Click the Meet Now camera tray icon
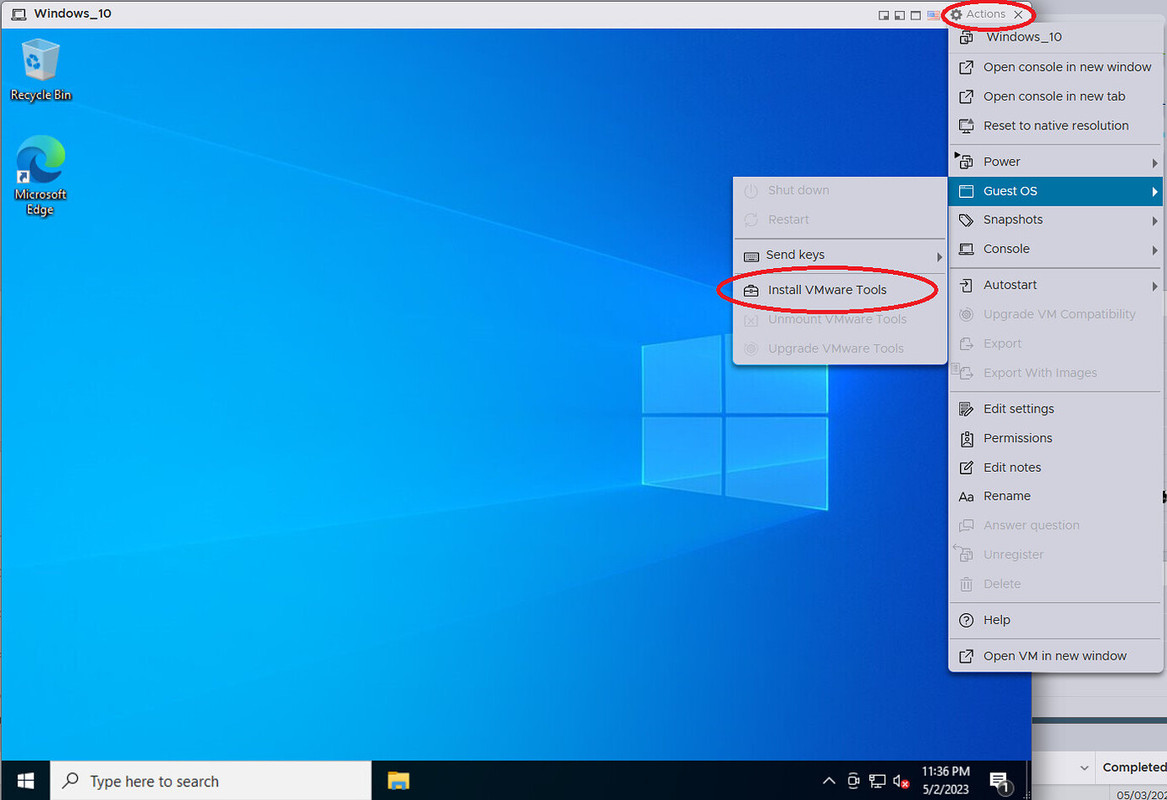 [x=853, y=781]
